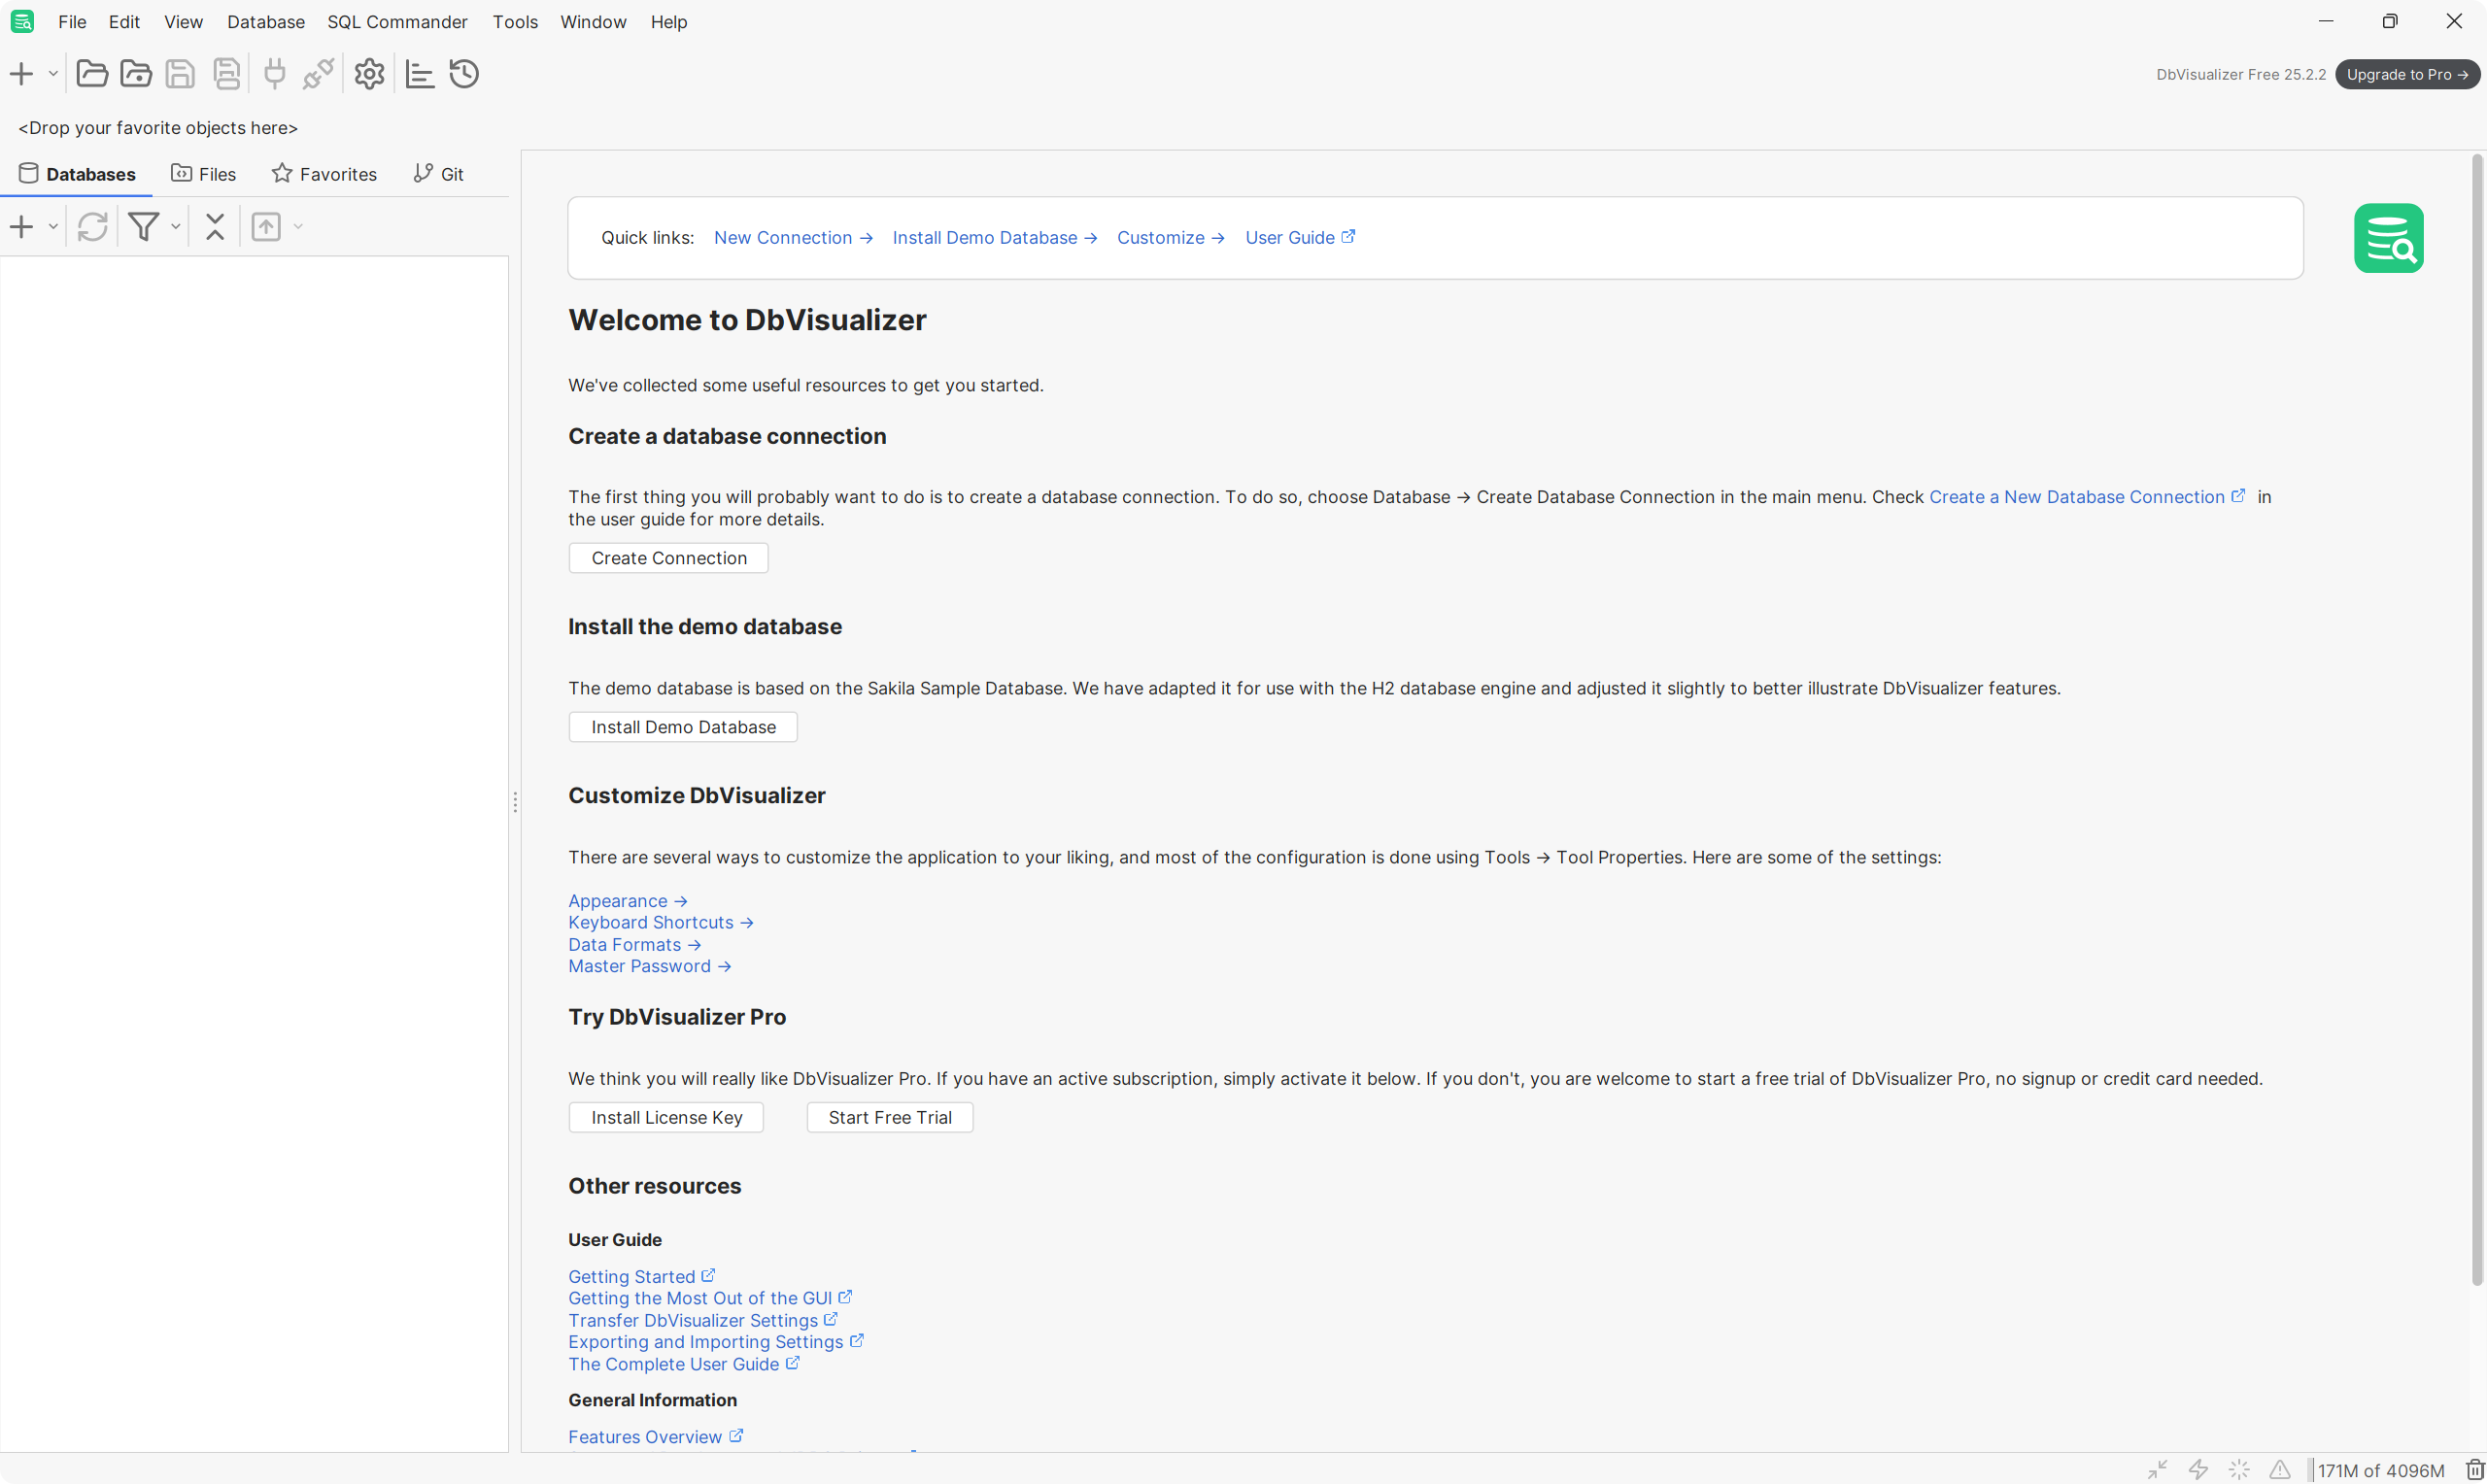Open the Database menu

(266, 22)
